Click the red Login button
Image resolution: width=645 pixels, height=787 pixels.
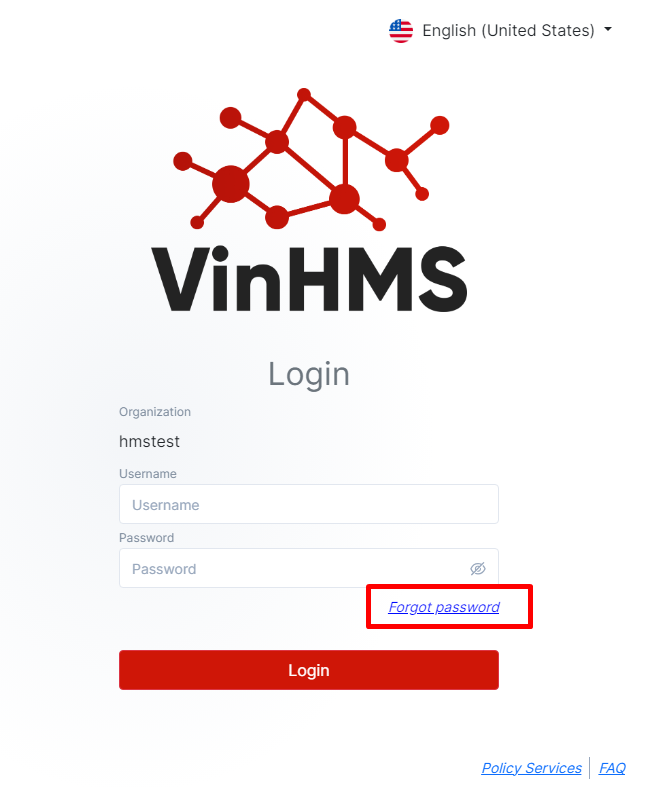coord(309,670)
